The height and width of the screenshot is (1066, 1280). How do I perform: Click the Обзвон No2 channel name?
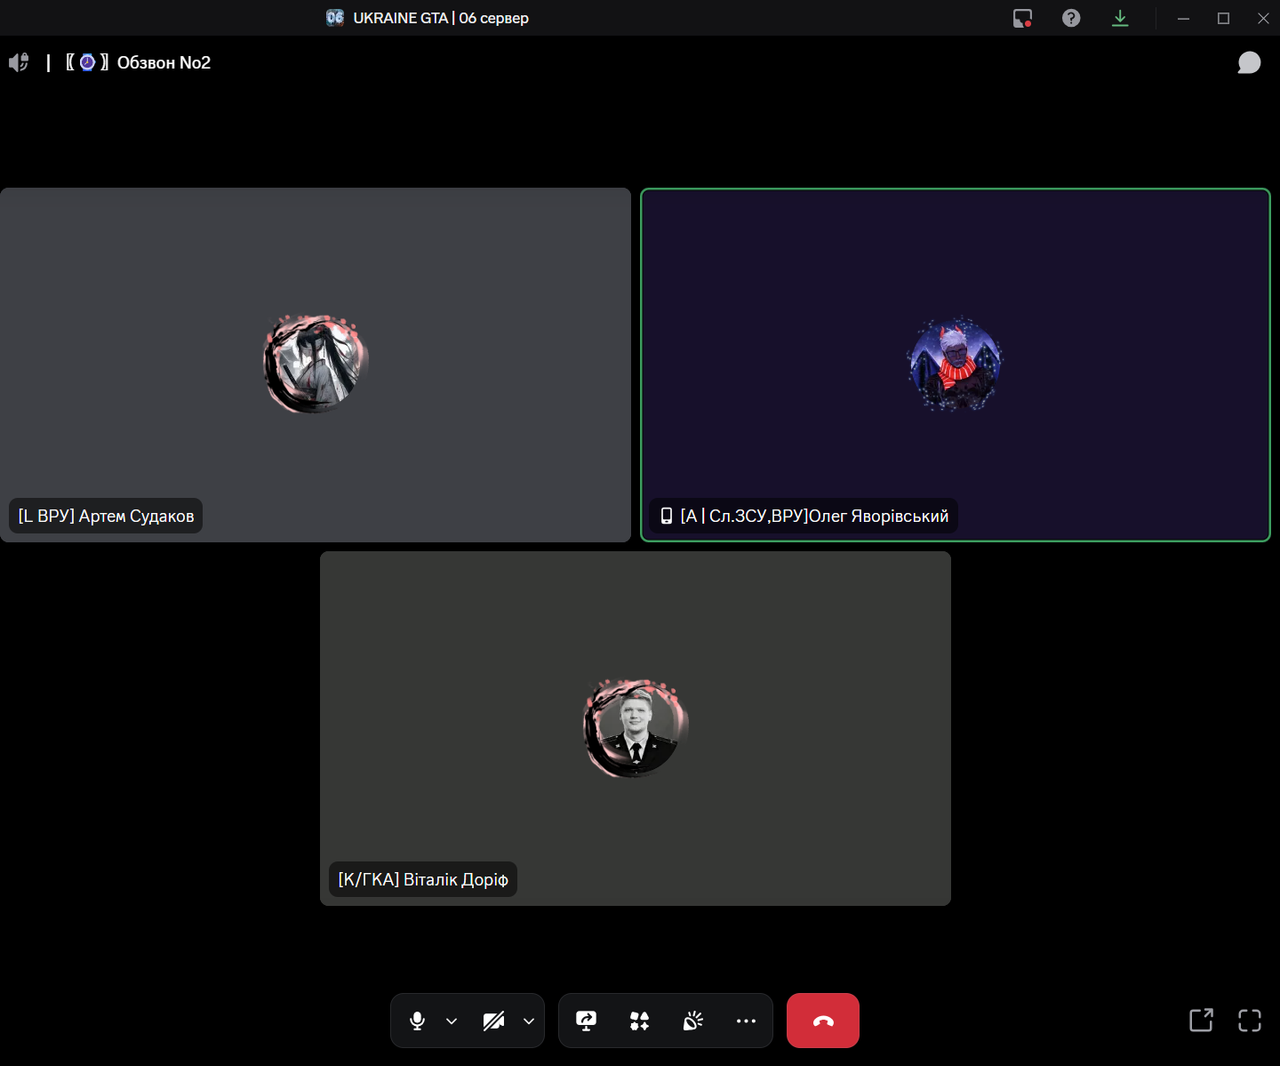coord(164,62)
